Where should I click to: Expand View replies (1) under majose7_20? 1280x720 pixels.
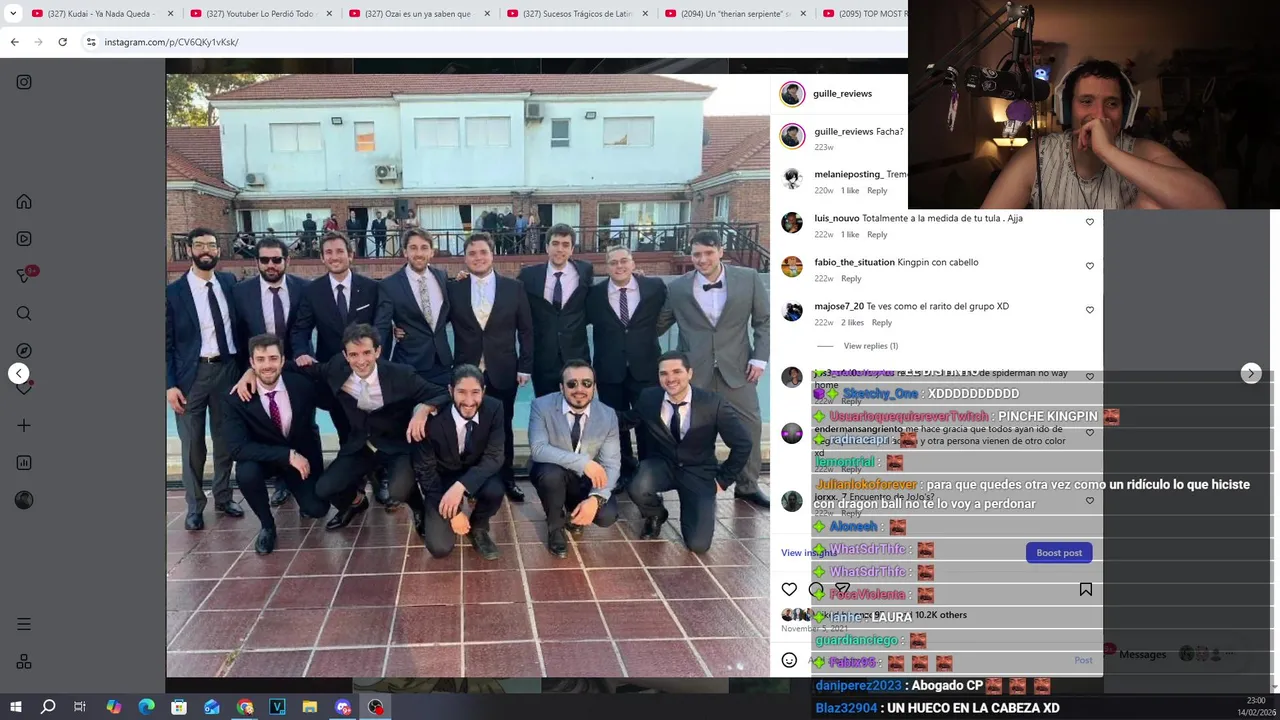pos(870,346)
